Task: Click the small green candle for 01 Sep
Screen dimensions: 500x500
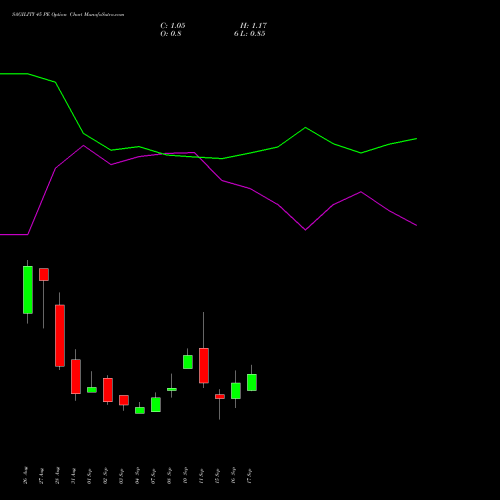Action: coord(92,390)
